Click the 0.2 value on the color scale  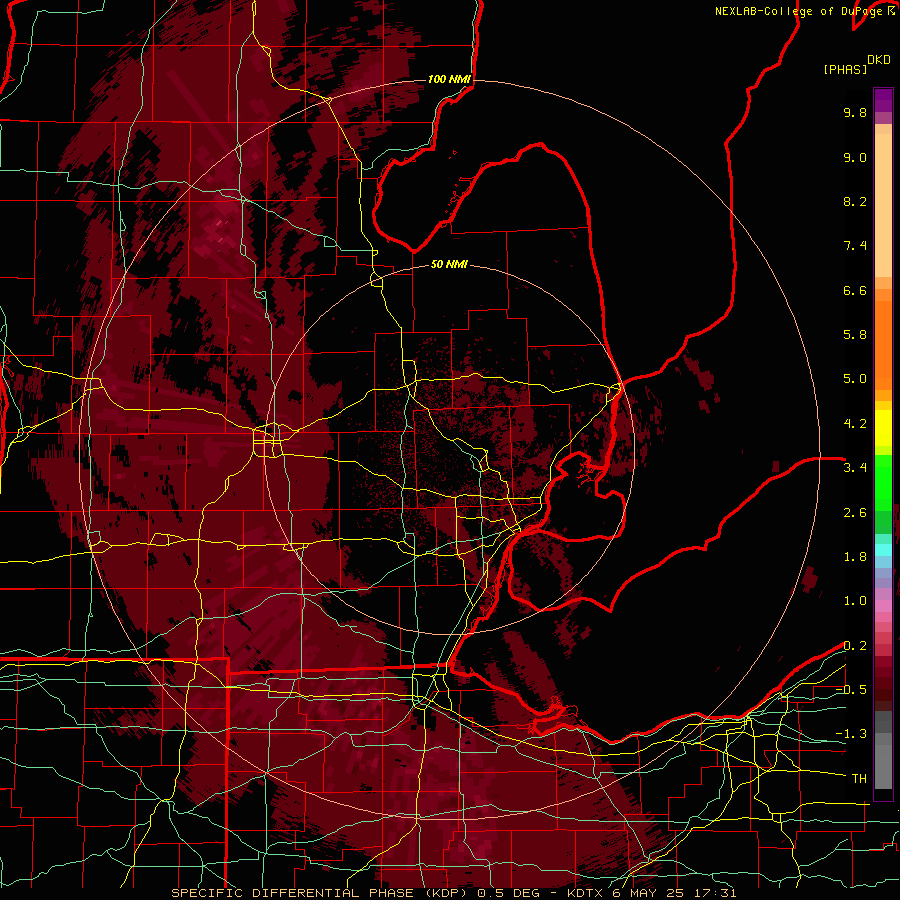click(x=855, y=646)
